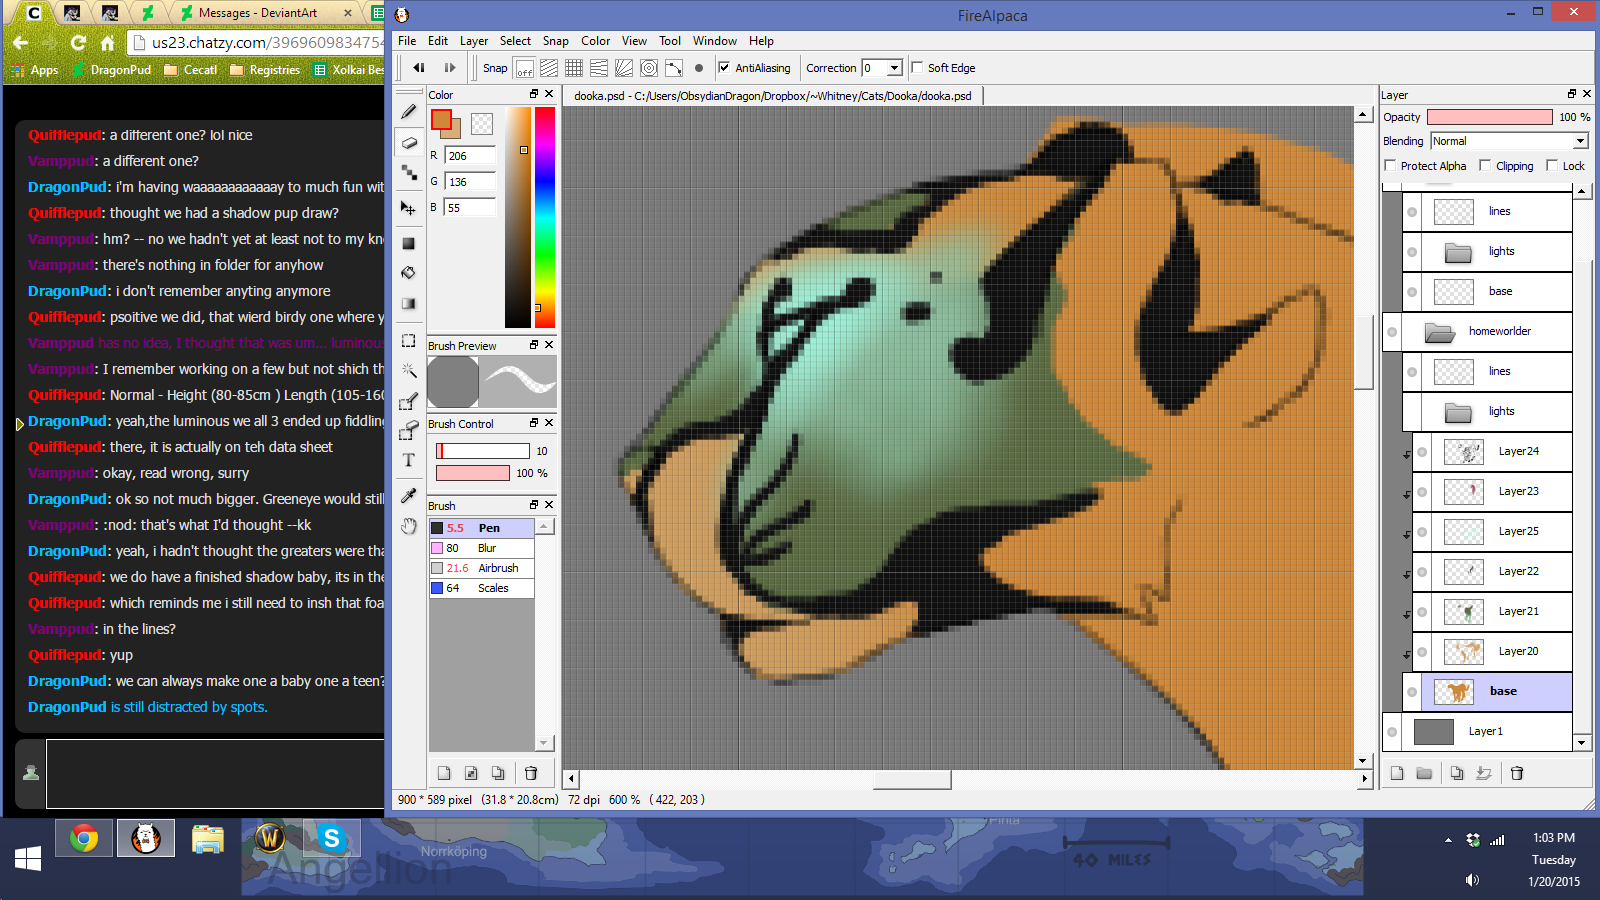This screenshot has width=1600, height=900.
Task: Open File Explorer from the taskbar
Action: (208, 838)
